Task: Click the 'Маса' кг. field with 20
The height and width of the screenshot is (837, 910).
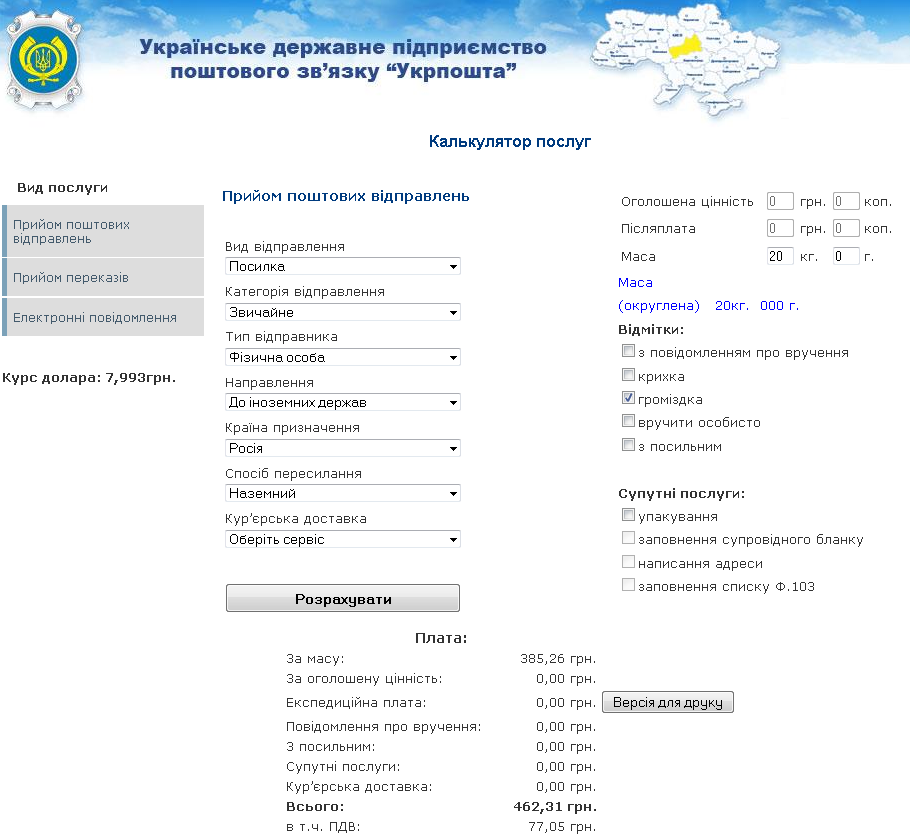Action: (x=780, y=256)
